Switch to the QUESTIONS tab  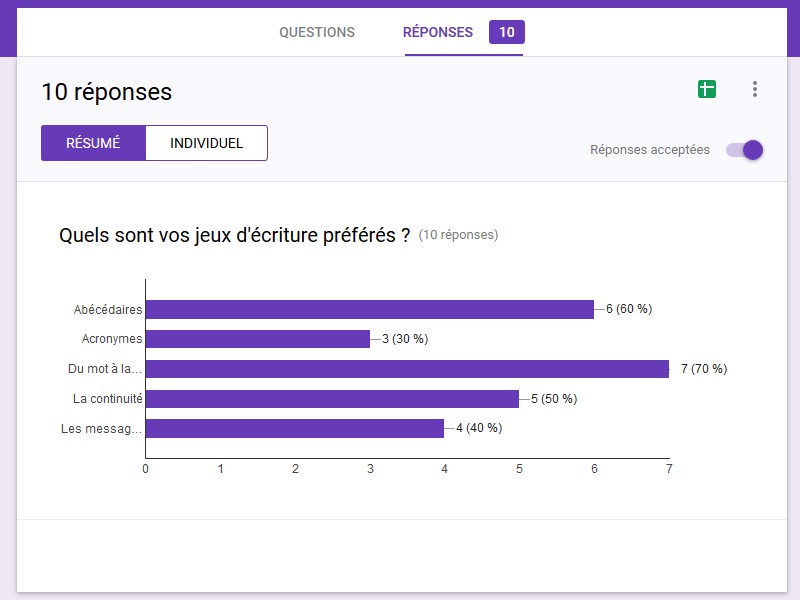[317, 32]
